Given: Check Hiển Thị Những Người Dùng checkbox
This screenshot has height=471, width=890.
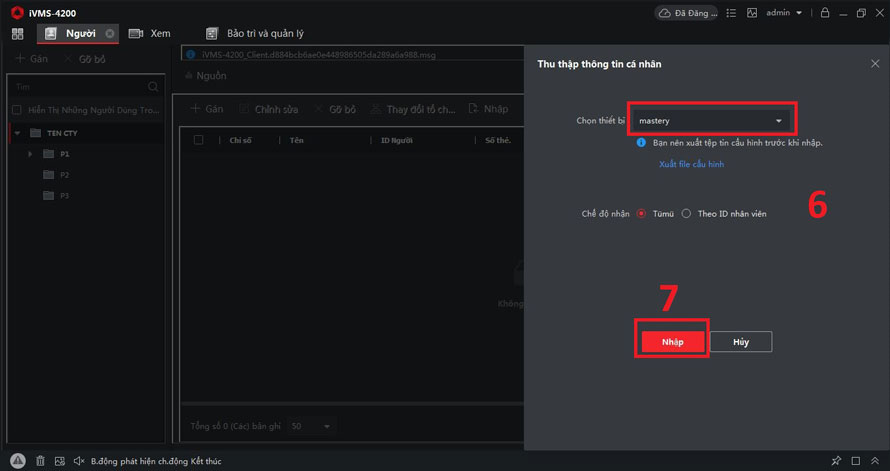Looking at the screenshot, I should coord(16,110).
